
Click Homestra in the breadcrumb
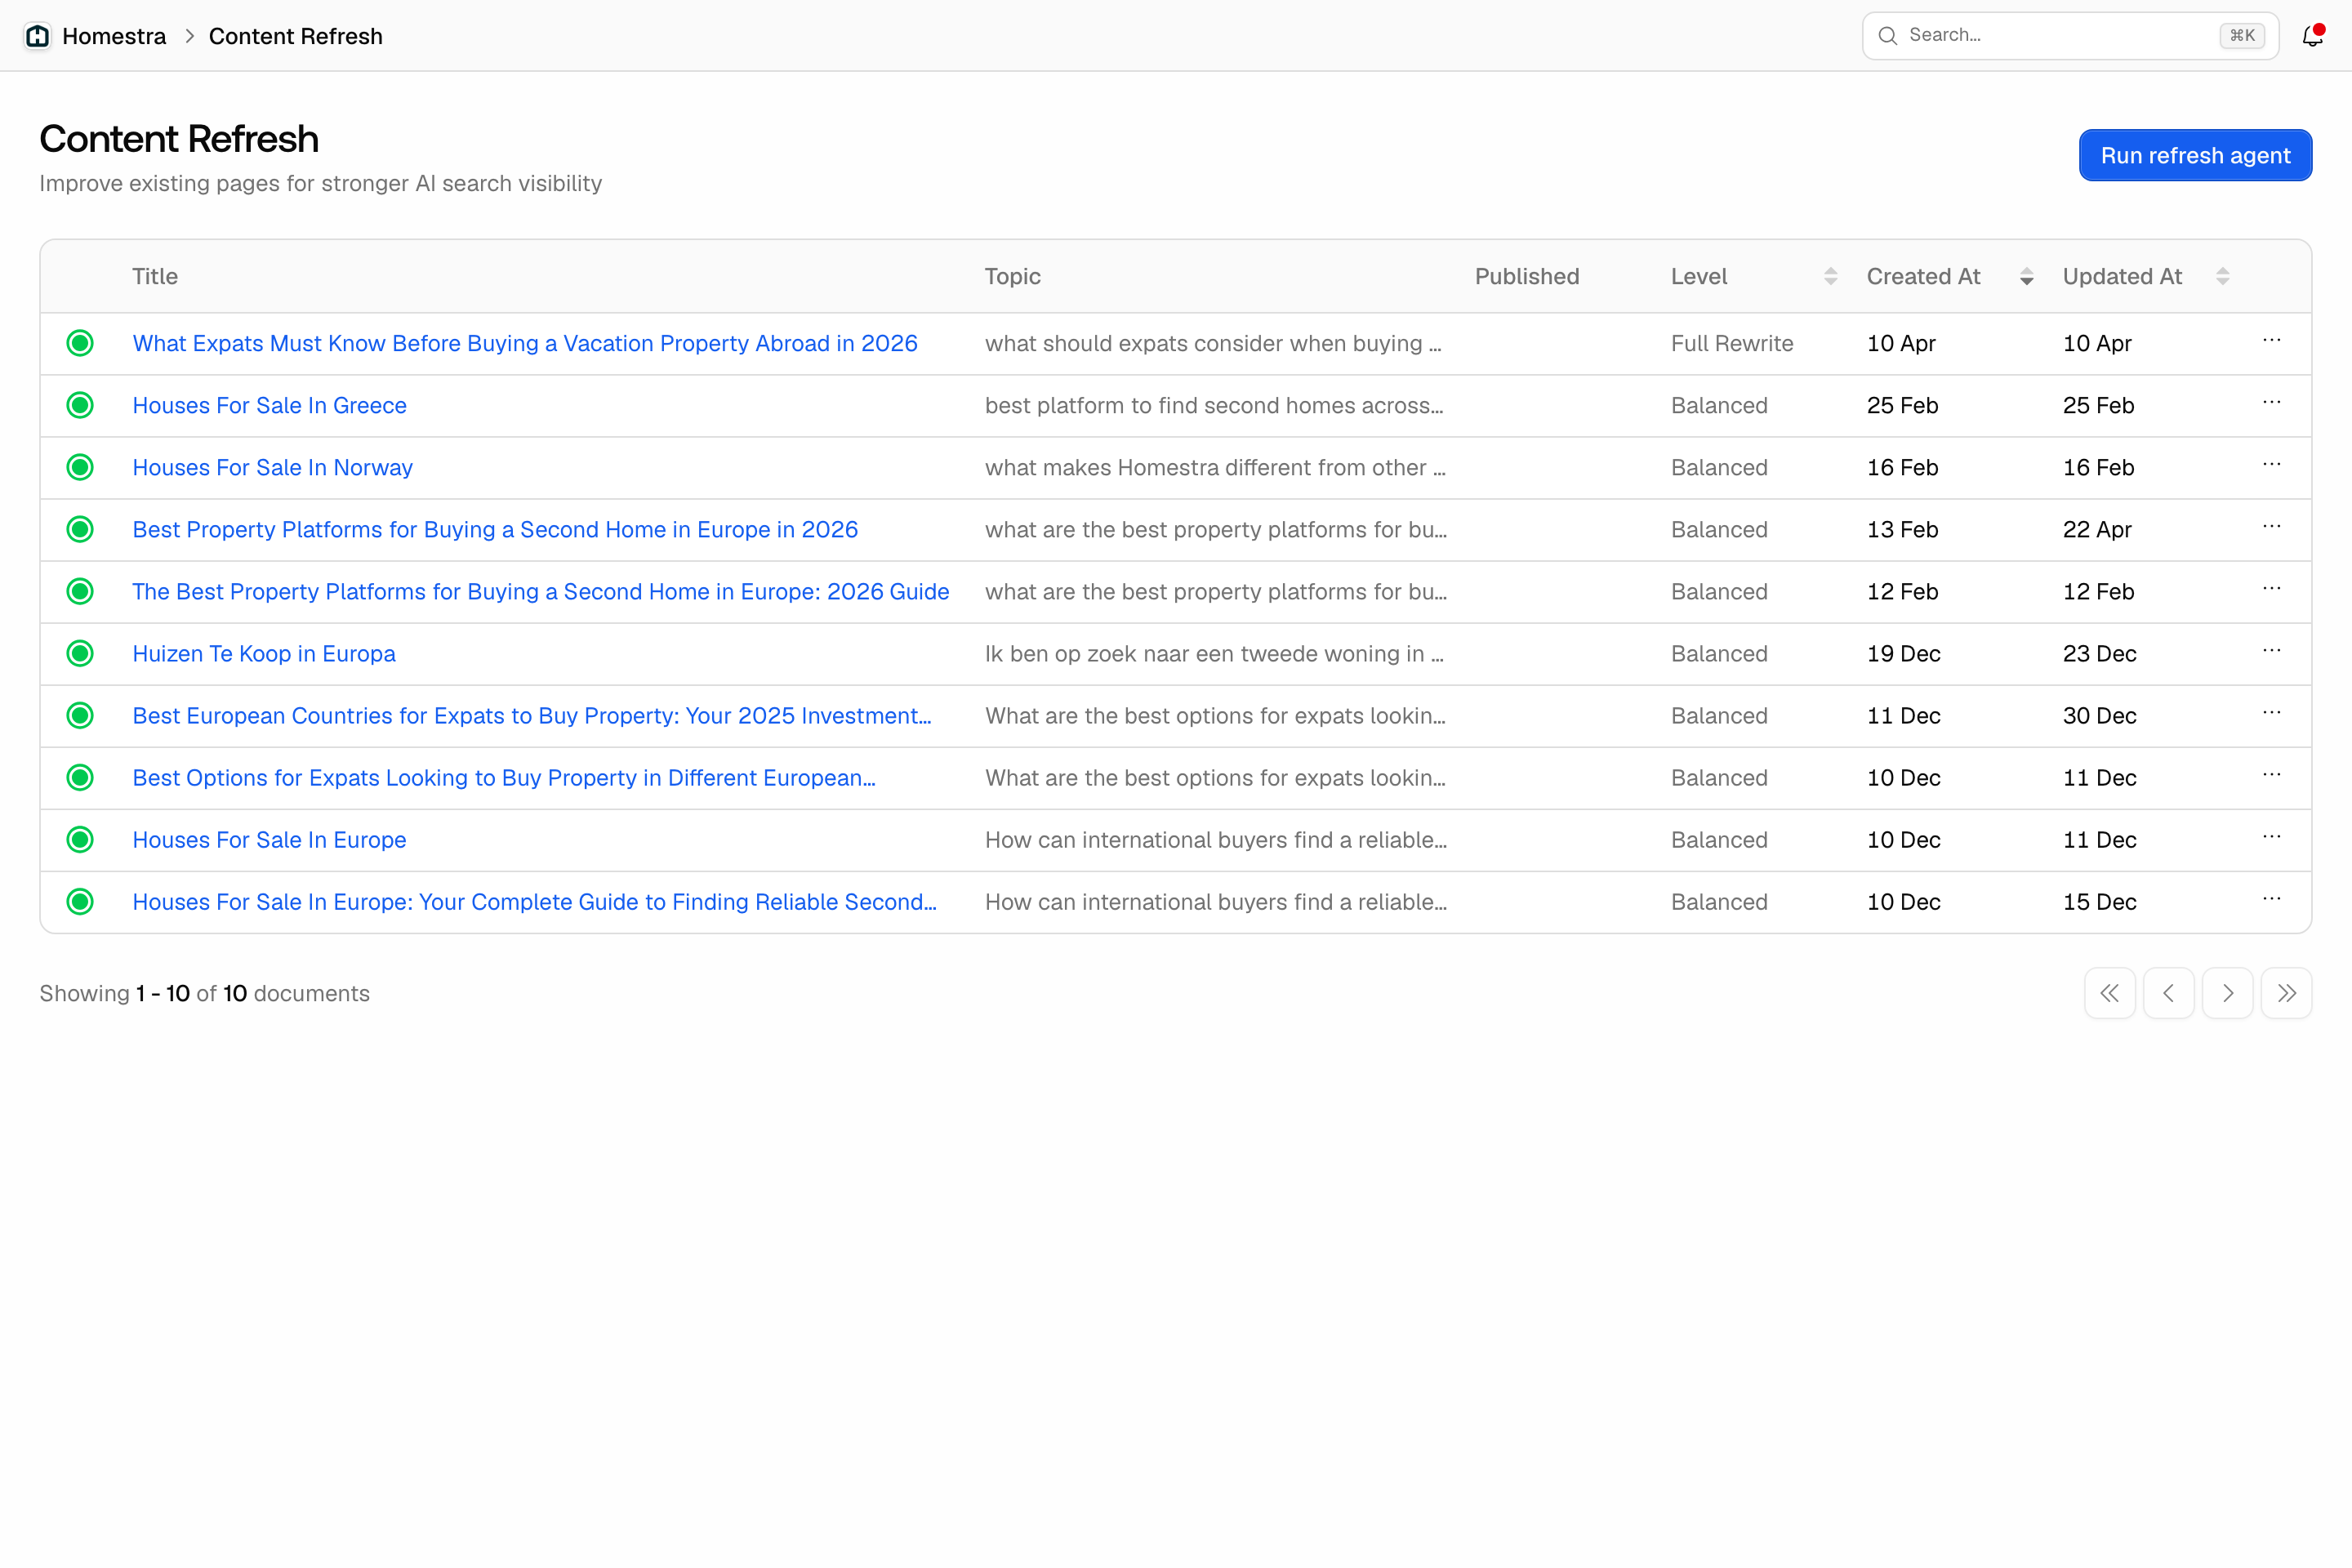click(x=114, y=36)
